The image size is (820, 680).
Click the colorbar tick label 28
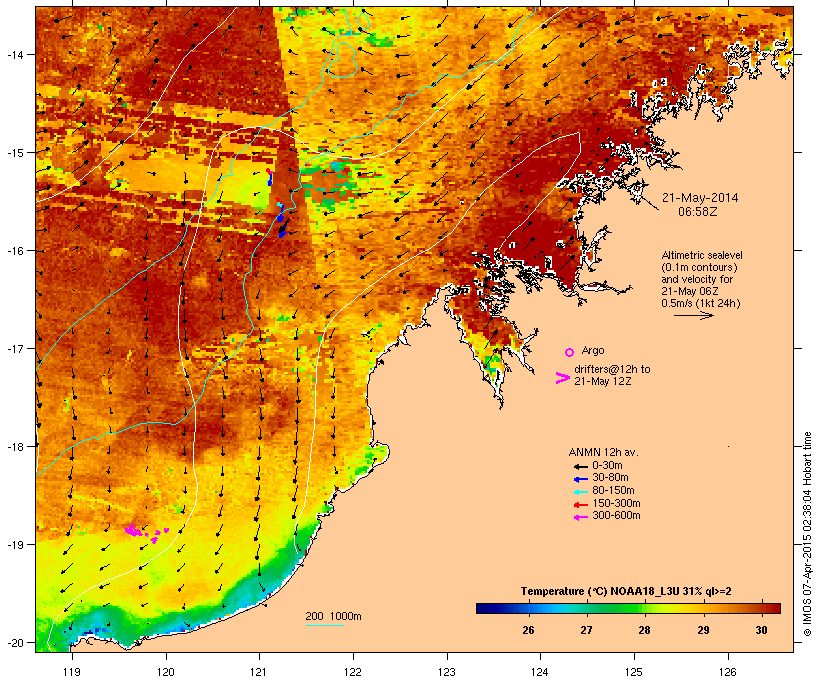[644, 630]
